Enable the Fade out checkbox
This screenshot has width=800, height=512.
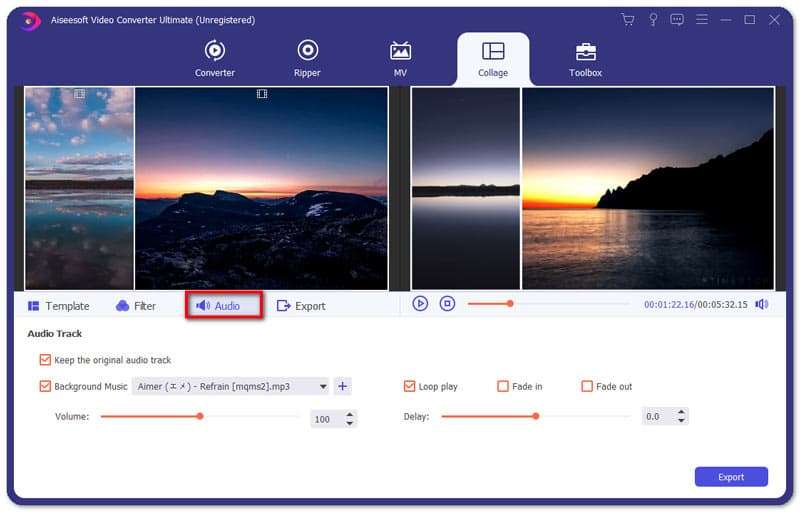click(x=587, y=386)
